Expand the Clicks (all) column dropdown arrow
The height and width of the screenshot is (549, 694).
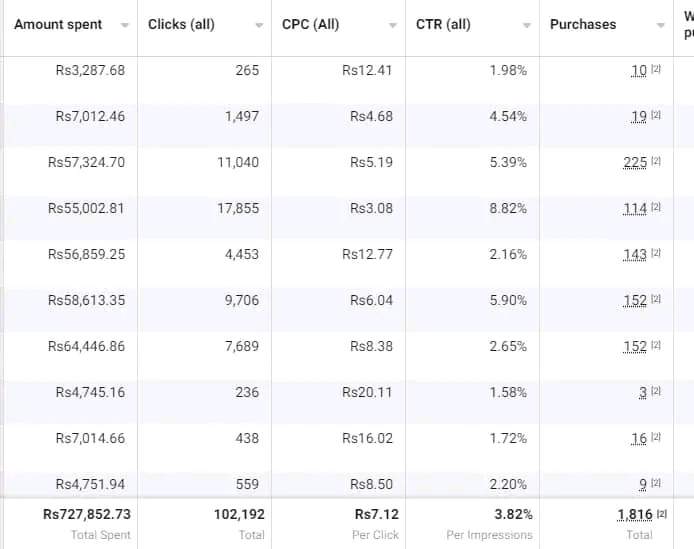click(258, 25)
